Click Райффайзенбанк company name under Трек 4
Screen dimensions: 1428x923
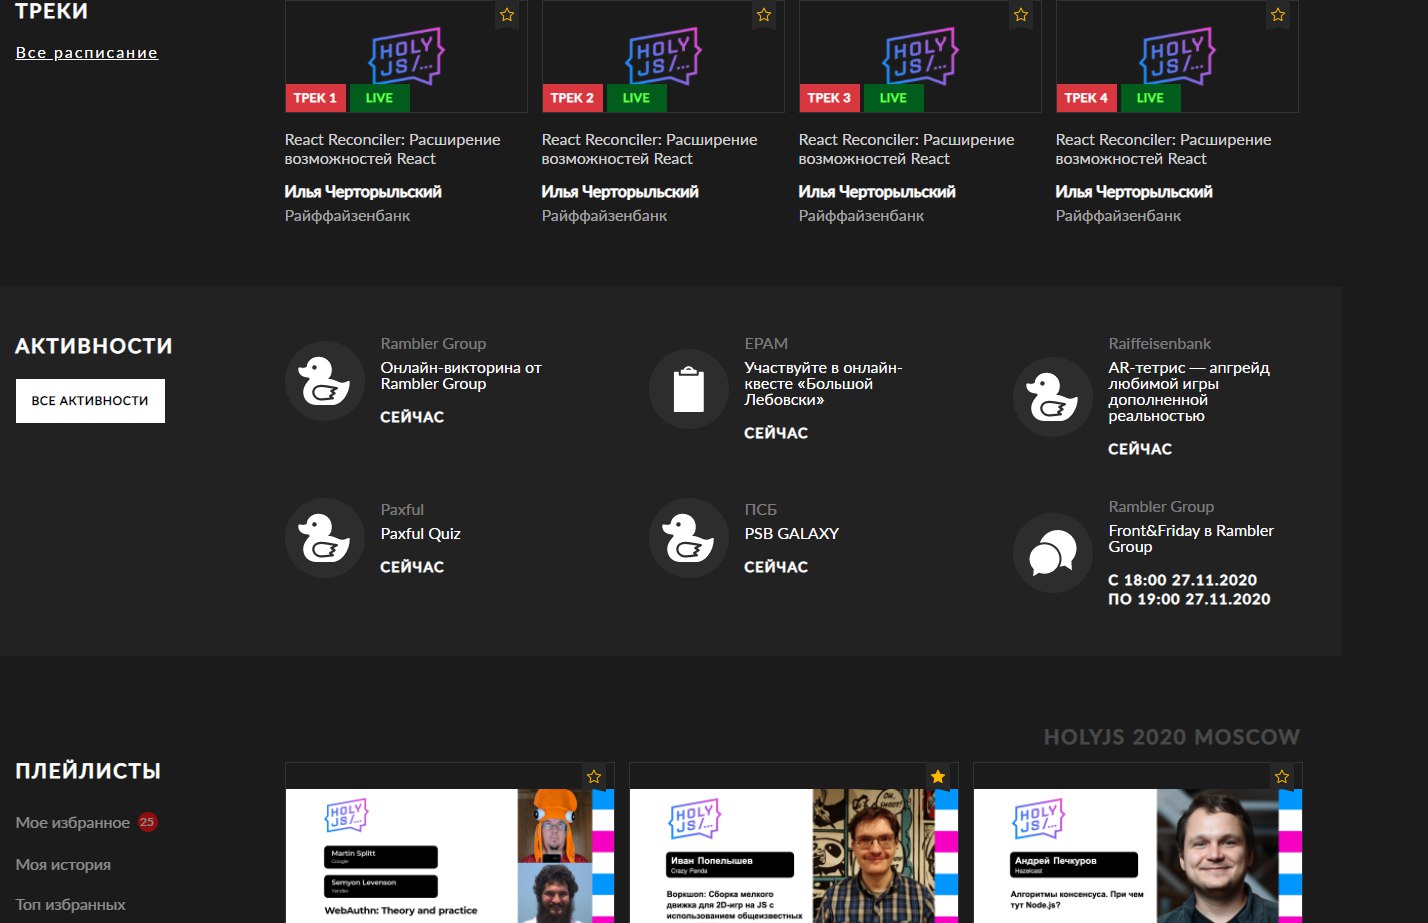[1118, 216]
